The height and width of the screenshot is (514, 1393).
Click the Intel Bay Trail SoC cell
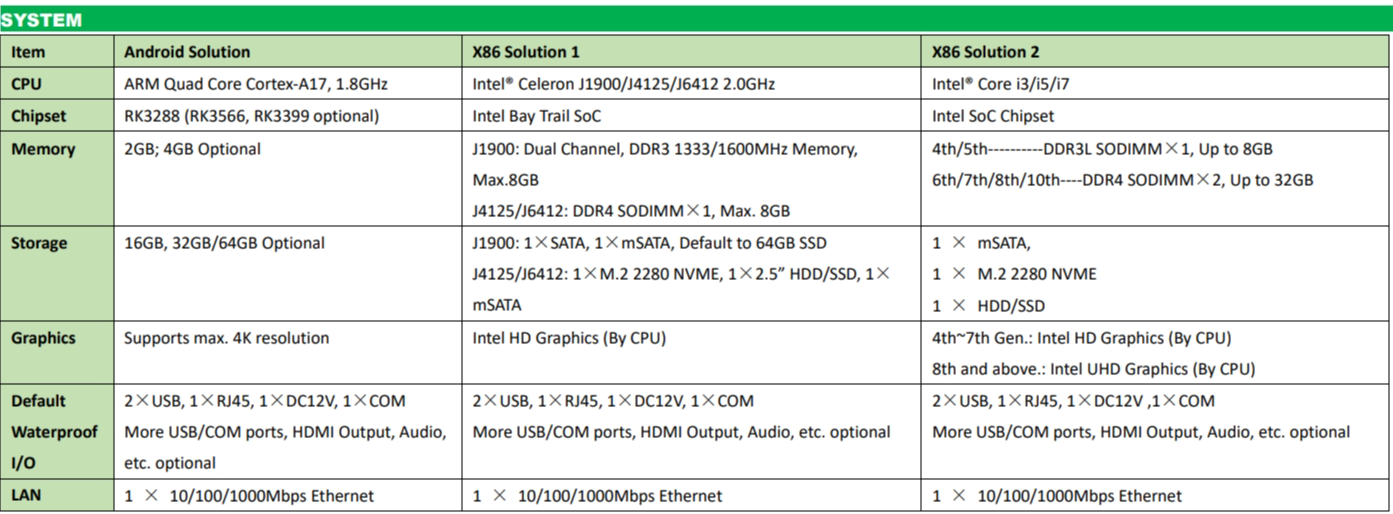coord(537,116)
